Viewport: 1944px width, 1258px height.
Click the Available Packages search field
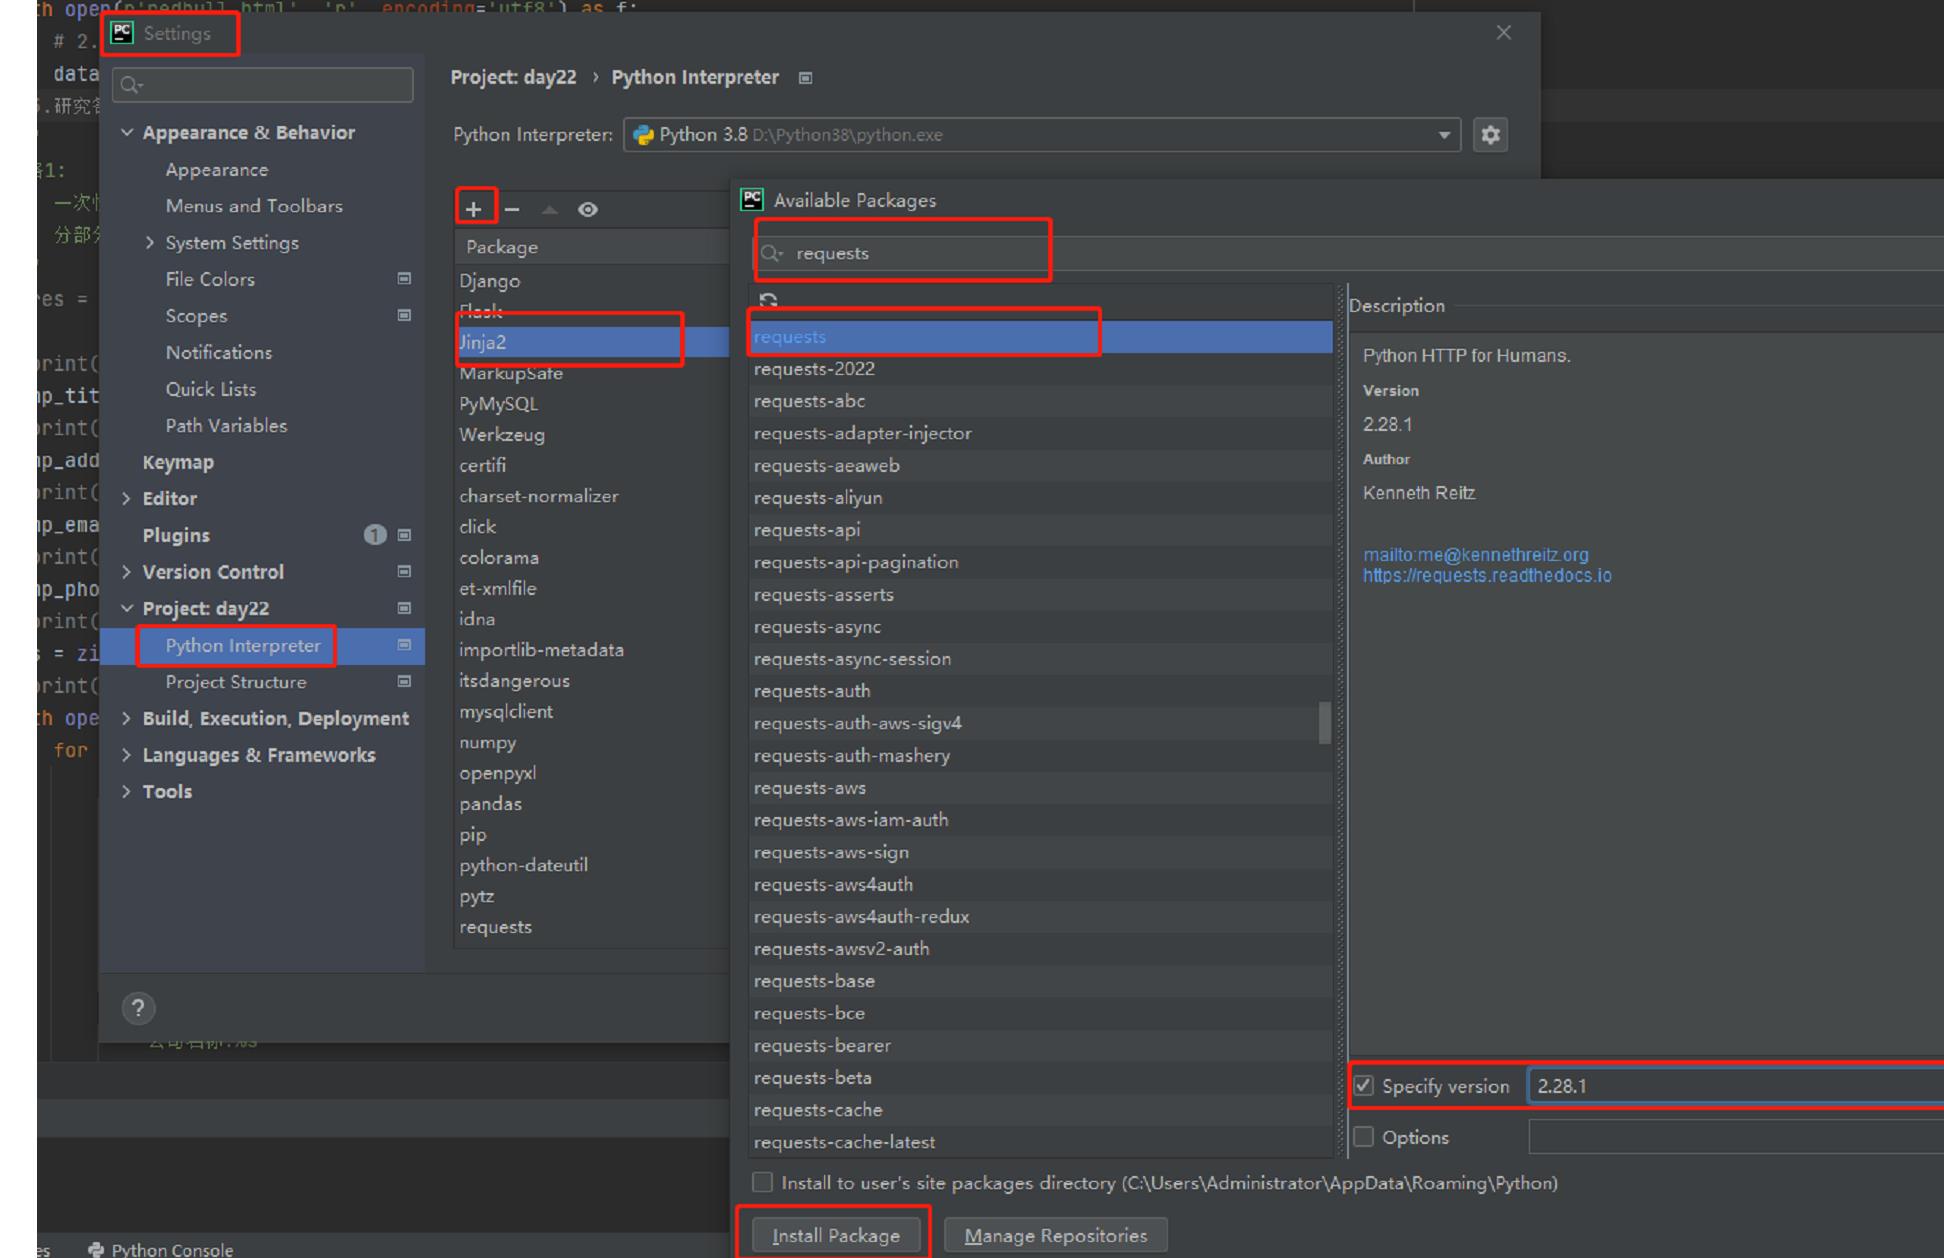[x=1348, y=253]
